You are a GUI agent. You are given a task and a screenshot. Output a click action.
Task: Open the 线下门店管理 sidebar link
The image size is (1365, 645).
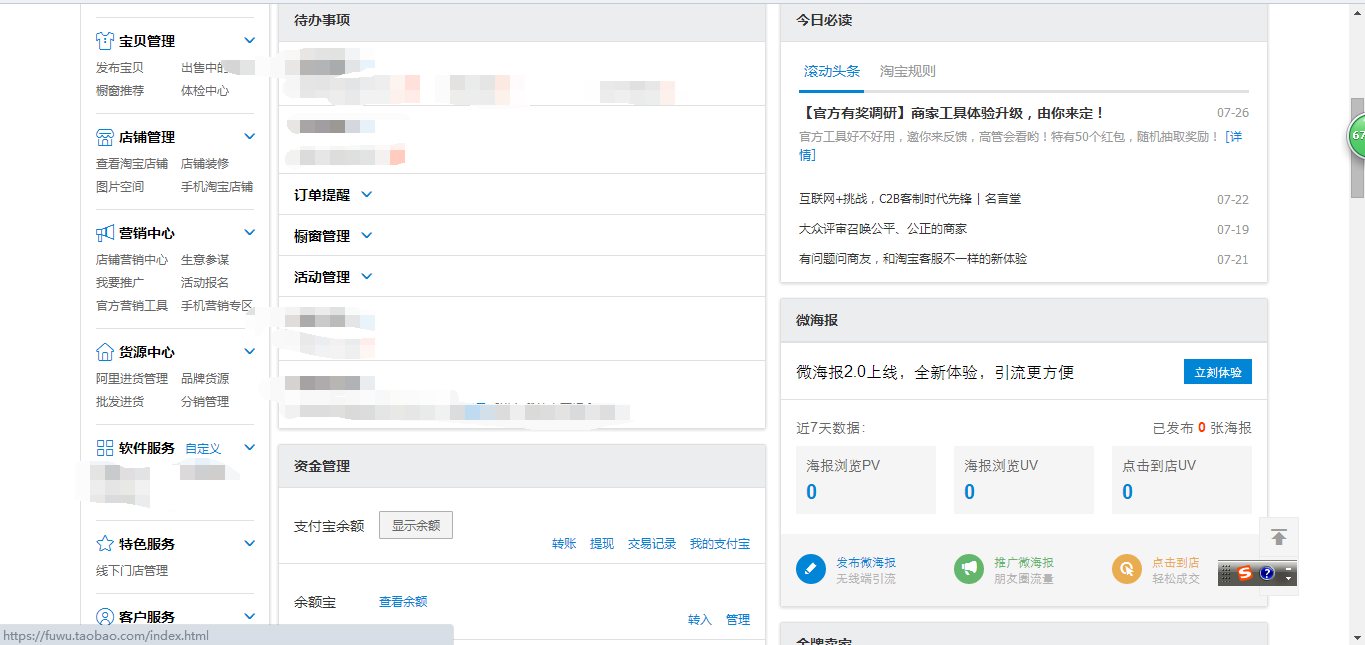coord(132,571)
